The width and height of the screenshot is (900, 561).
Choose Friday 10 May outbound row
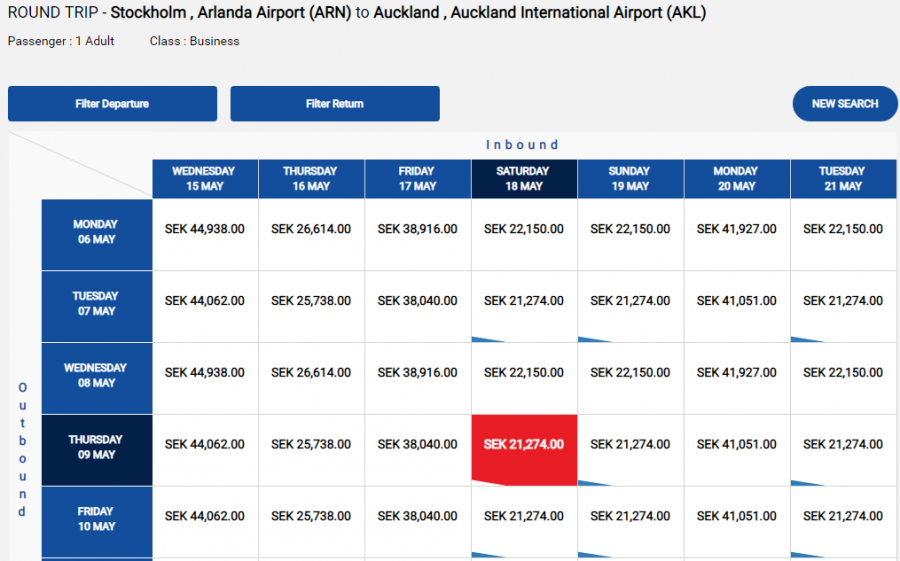click(x=96, y=519)
